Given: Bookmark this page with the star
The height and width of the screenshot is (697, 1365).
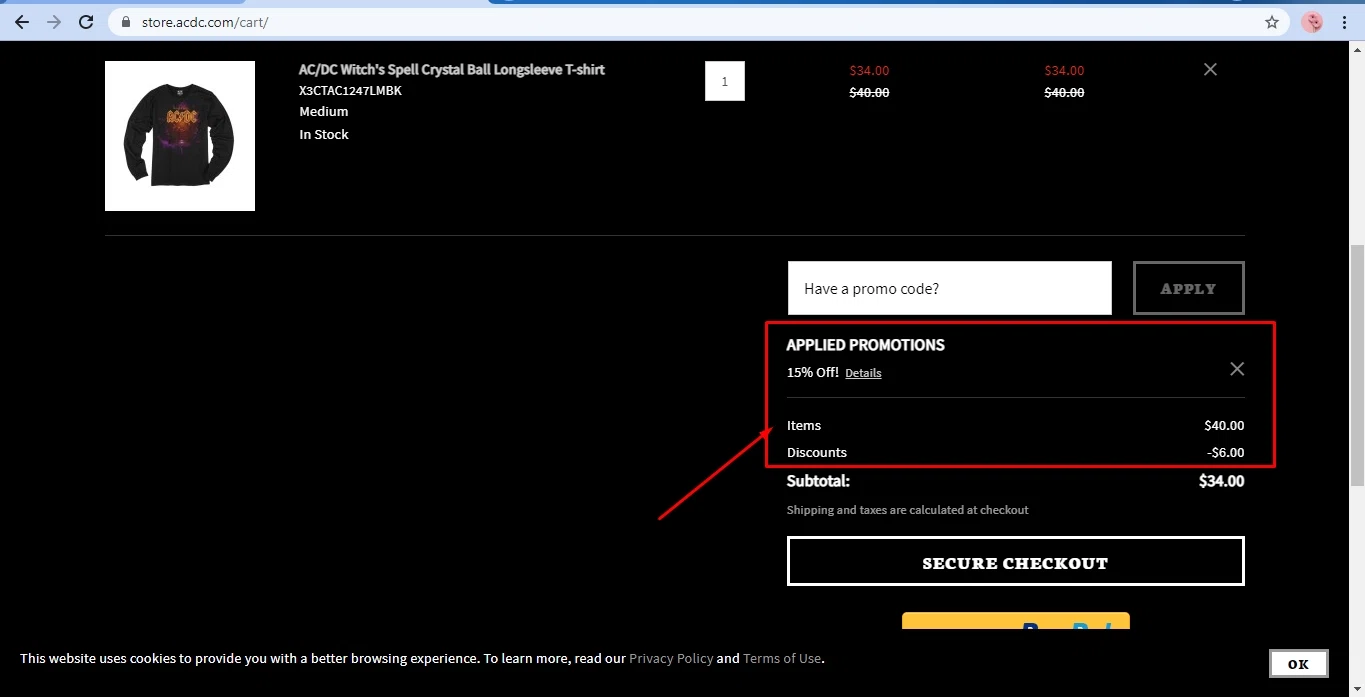Looking at the screenshot, I should (x=1272, y=22).
